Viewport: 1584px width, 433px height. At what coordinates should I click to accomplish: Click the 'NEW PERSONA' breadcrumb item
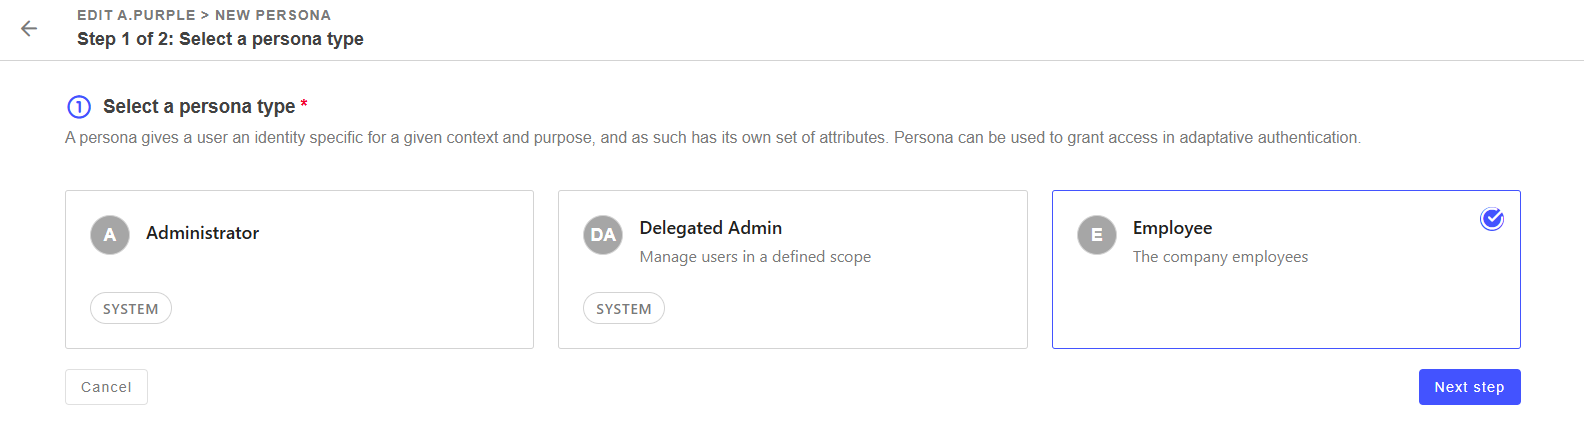[x=273, y=15]
